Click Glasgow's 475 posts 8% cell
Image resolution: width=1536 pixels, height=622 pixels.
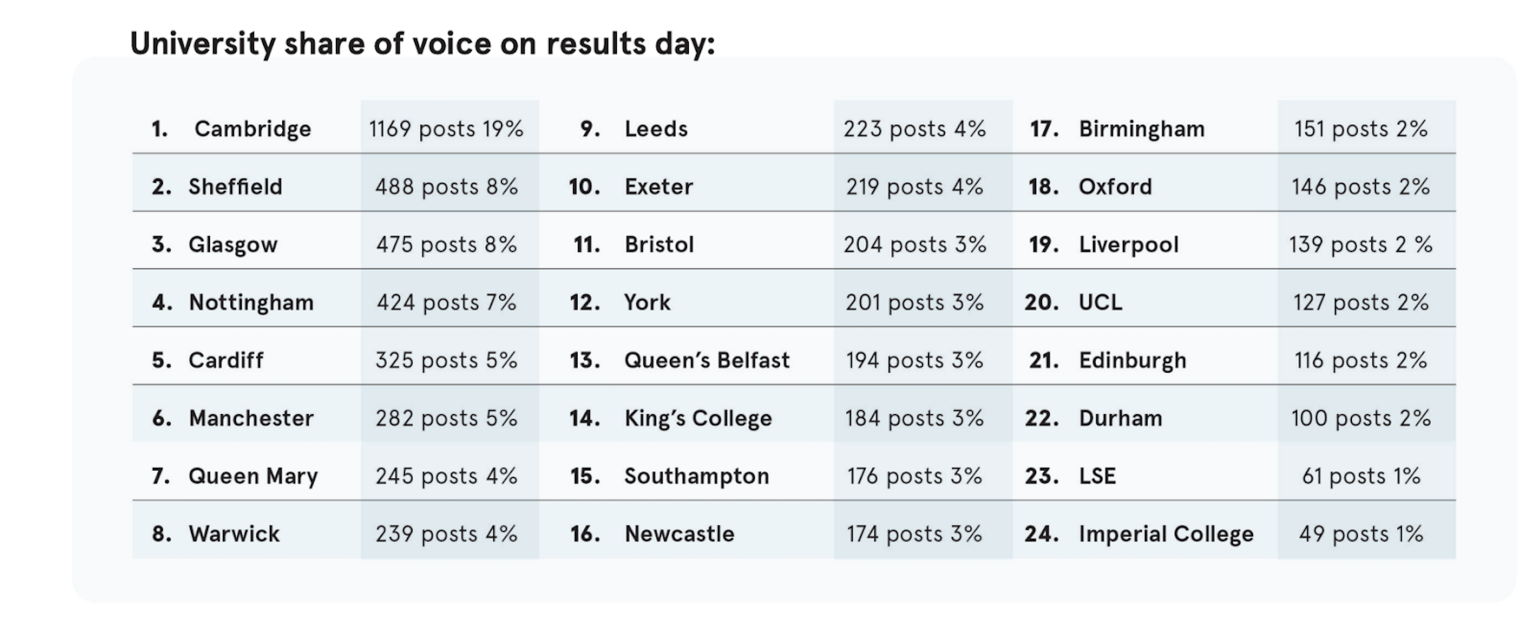pyautogui.click(x=446, y=245)
